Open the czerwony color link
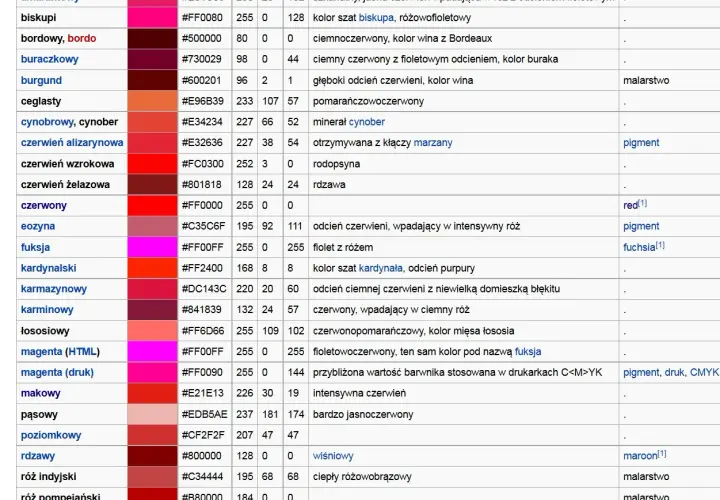 (44, 206)
